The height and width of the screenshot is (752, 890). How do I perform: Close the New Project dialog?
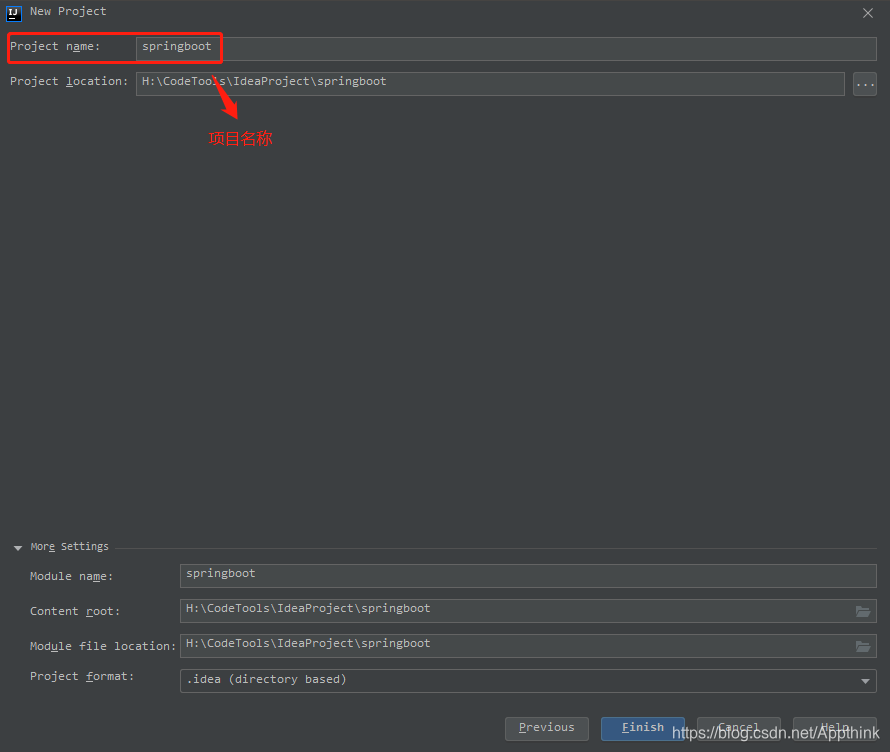pos(867,13)
